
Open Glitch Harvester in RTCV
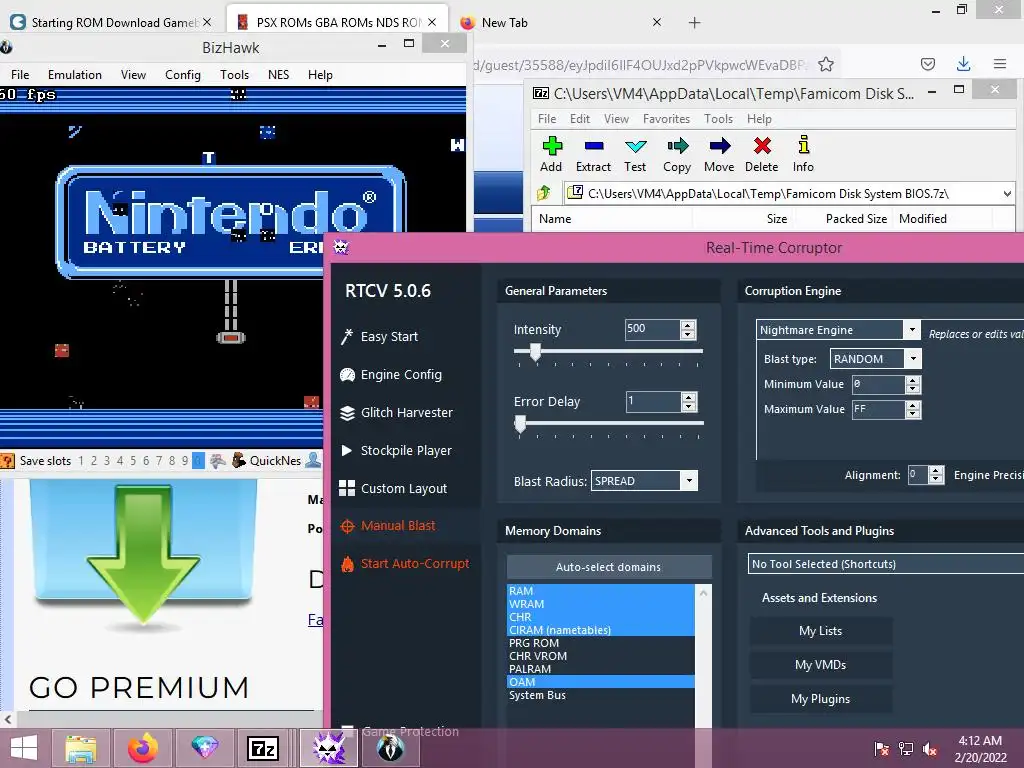click(396, 413)
